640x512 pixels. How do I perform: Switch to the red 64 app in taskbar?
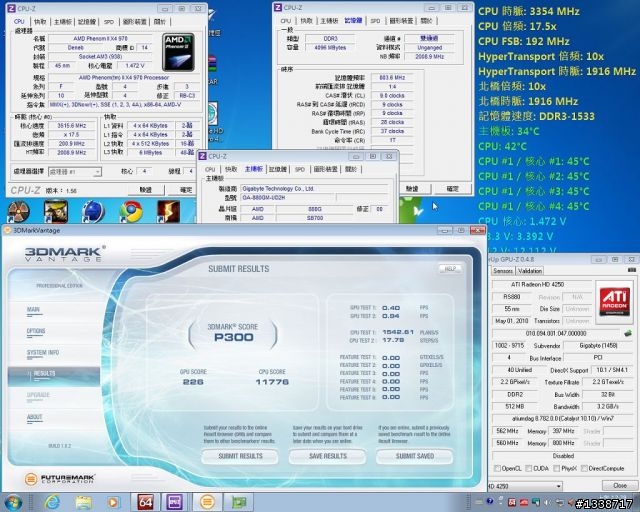pyautogui.click(x=145, y=502)
